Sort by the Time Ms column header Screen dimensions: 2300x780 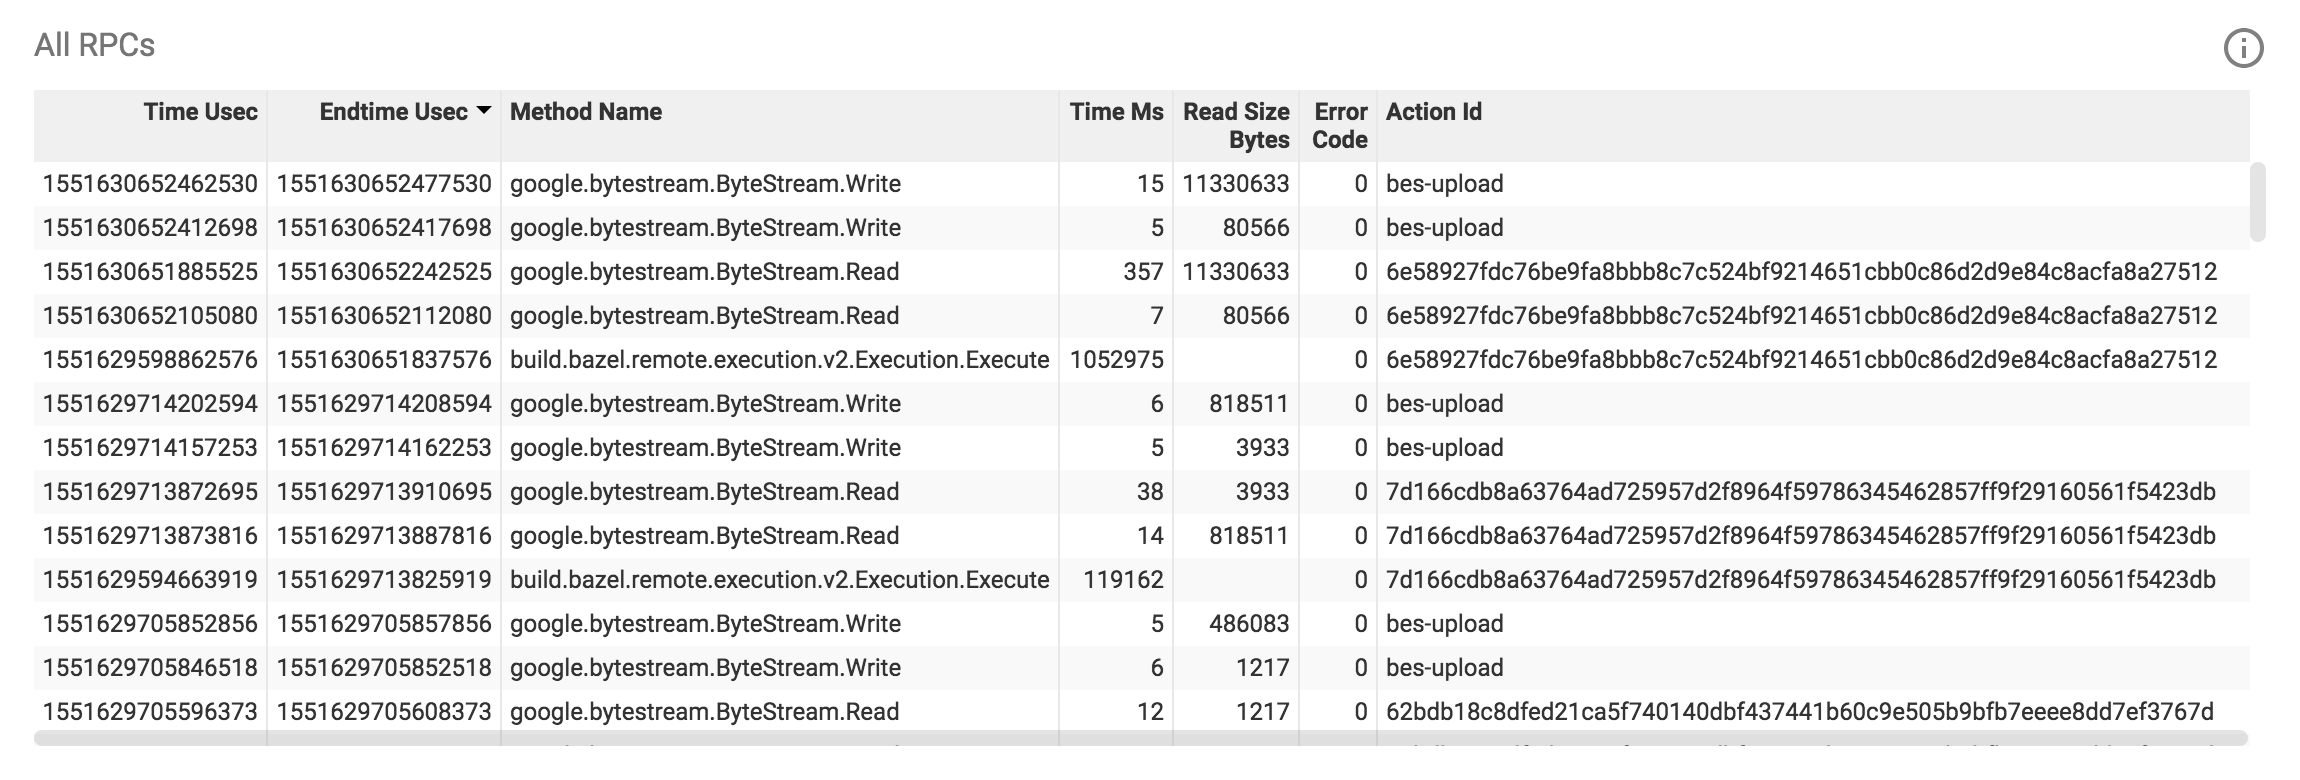click(1116, 112)
